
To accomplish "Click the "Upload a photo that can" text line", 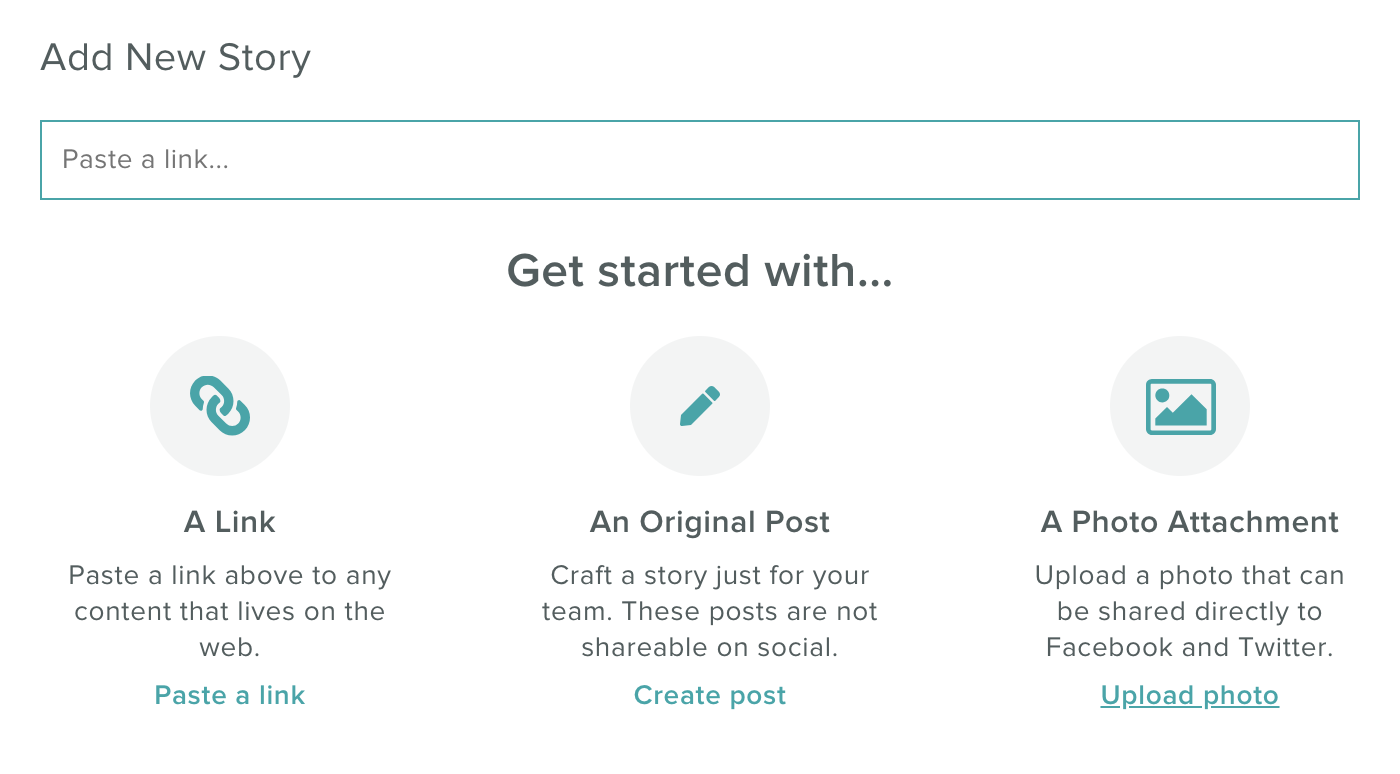I will [x=1190, y=576].
